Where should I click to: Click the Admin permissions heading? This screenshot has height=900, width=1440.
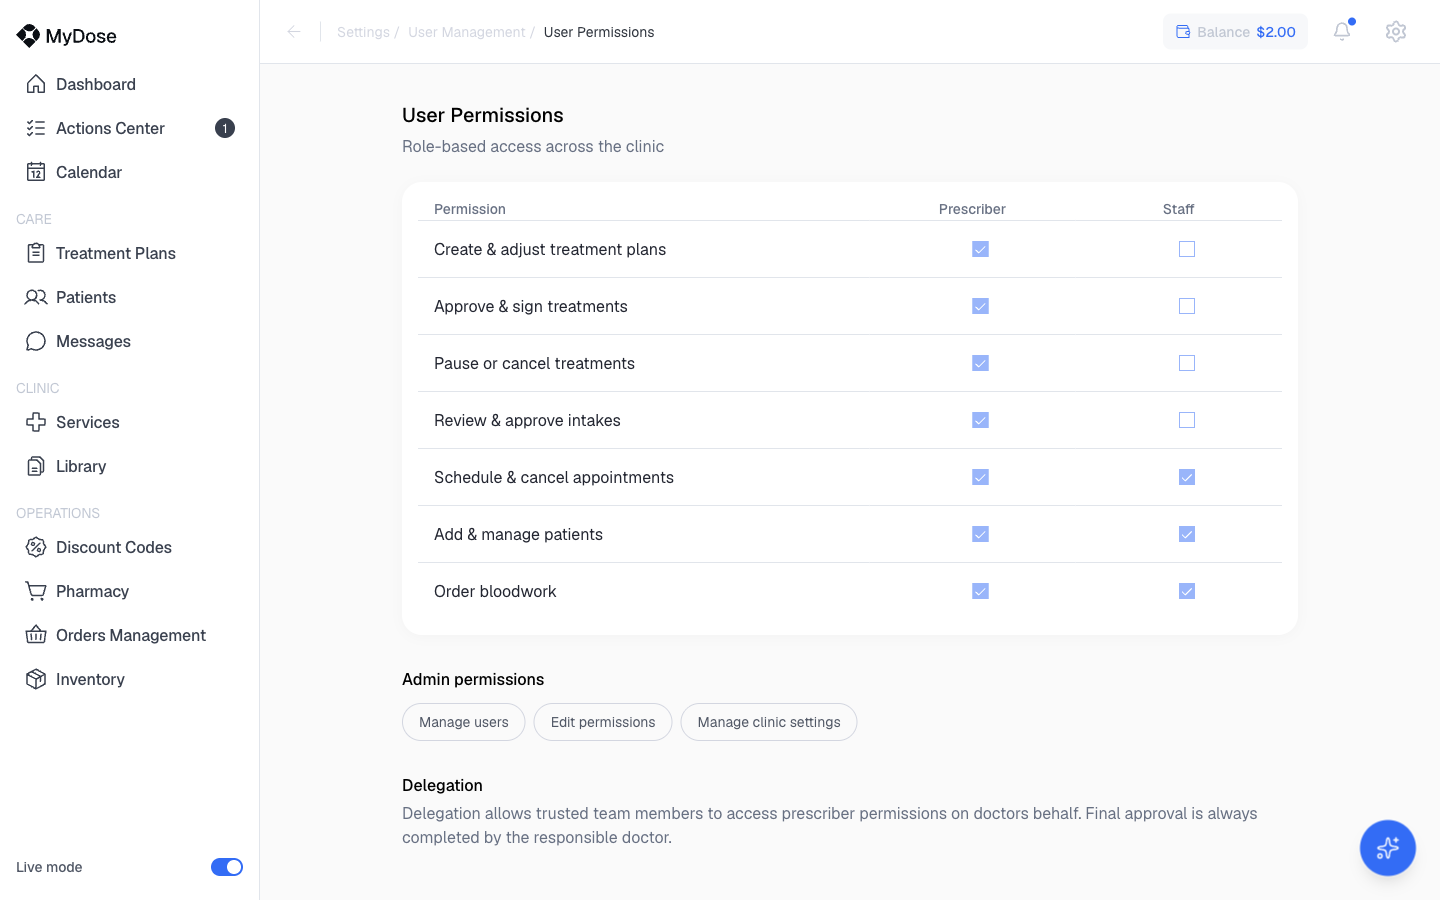coord(473,679)
